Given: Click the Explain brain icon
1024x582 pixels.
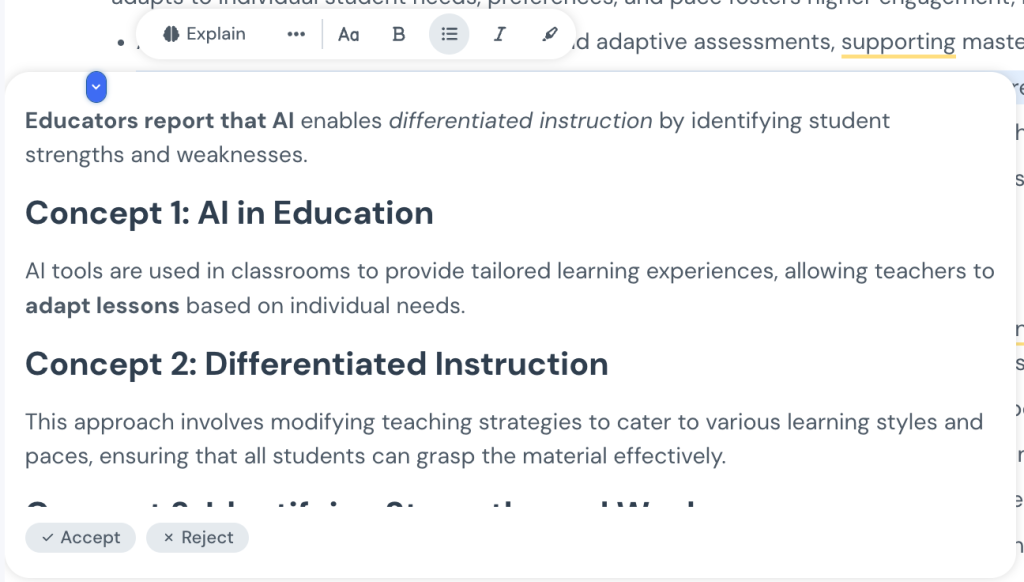Looking at the screenshot, I should pos(170,34).
